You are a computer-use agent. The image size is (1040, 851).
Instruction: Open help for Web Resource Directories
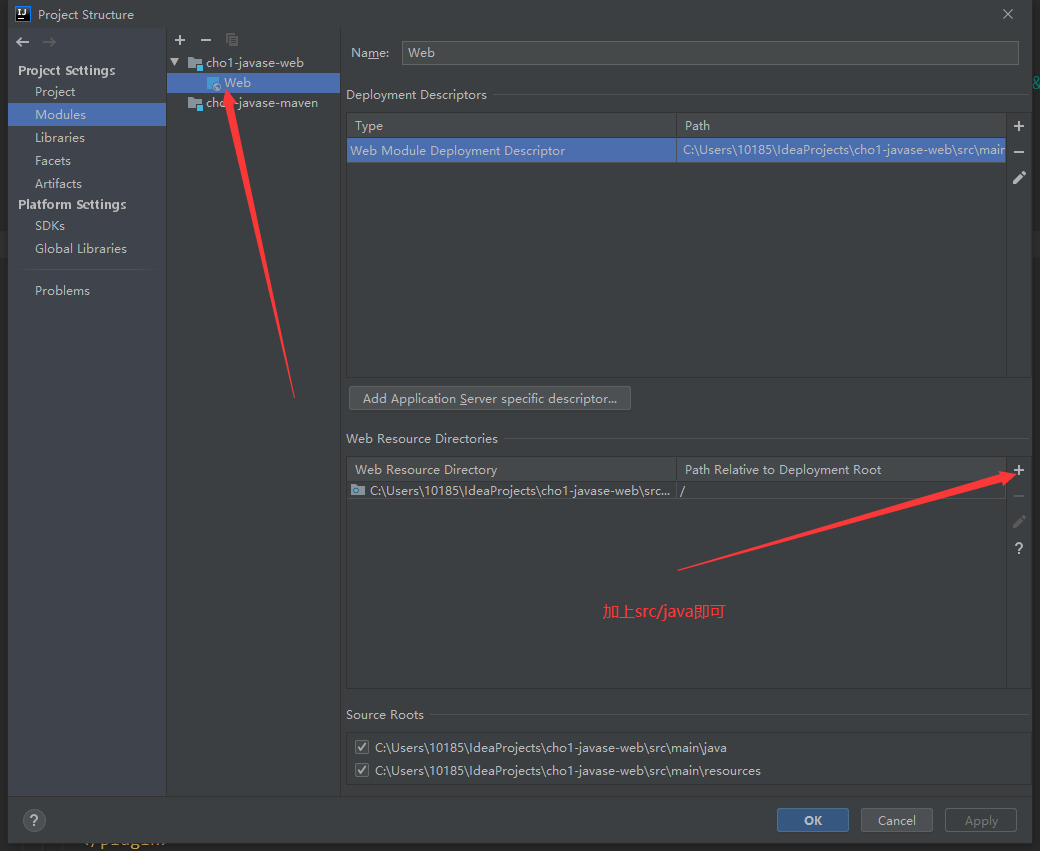click(x=1019, y=549)
